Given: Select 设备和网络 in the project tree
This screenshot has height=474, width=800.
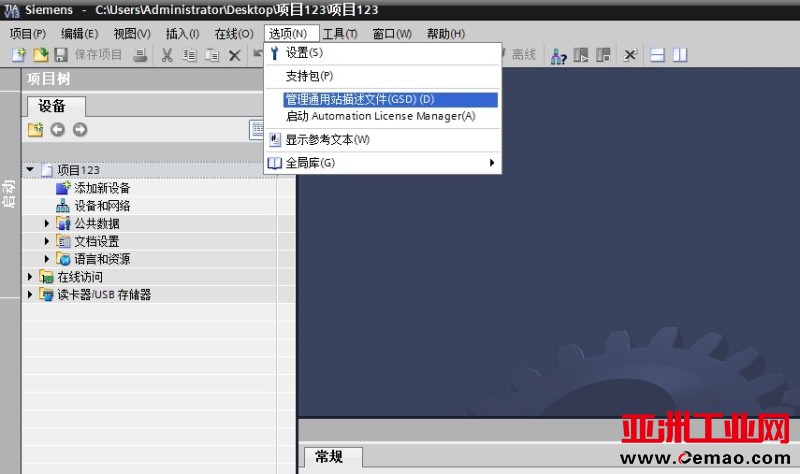Looking at the screenshot, I should (101, 206).
